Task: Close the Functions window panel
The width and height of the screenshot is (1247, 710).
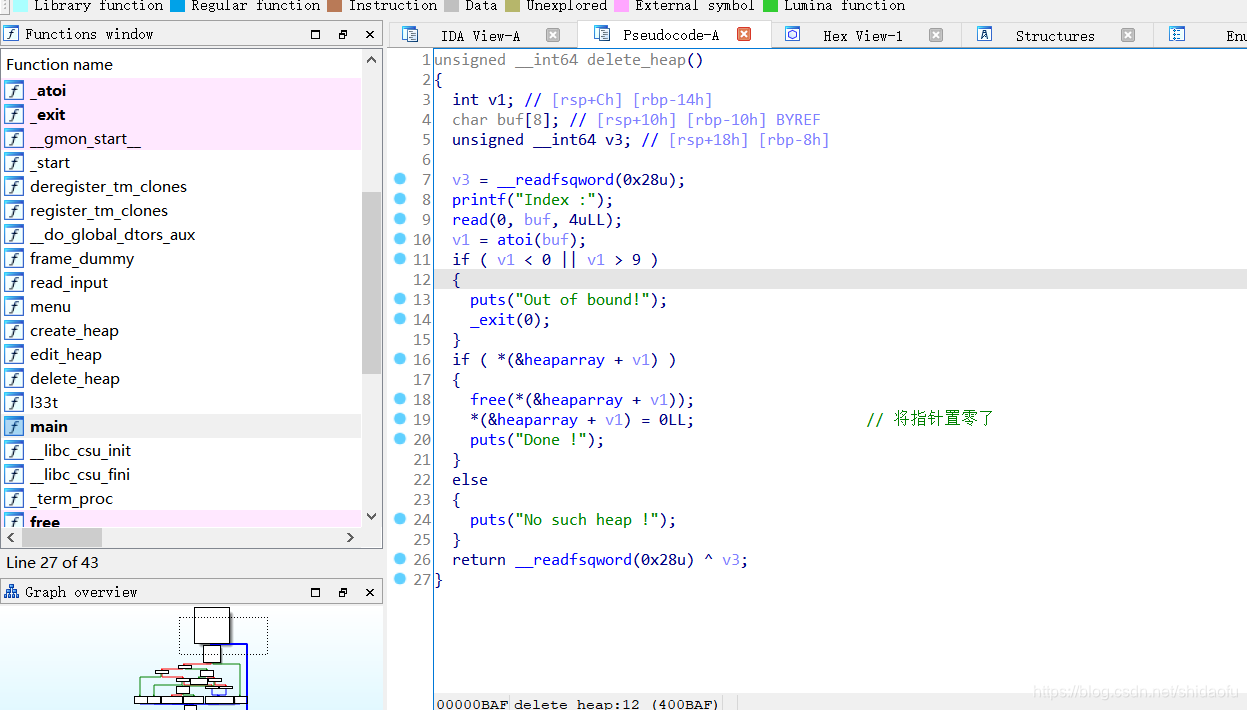Action: pyautogui.click(x=370, y=34)
